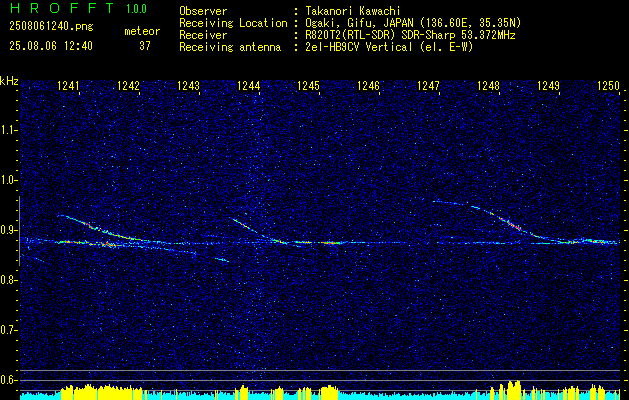Select observer name Takanori Kawachi
The image size is (629, 400).
point(352,11)
